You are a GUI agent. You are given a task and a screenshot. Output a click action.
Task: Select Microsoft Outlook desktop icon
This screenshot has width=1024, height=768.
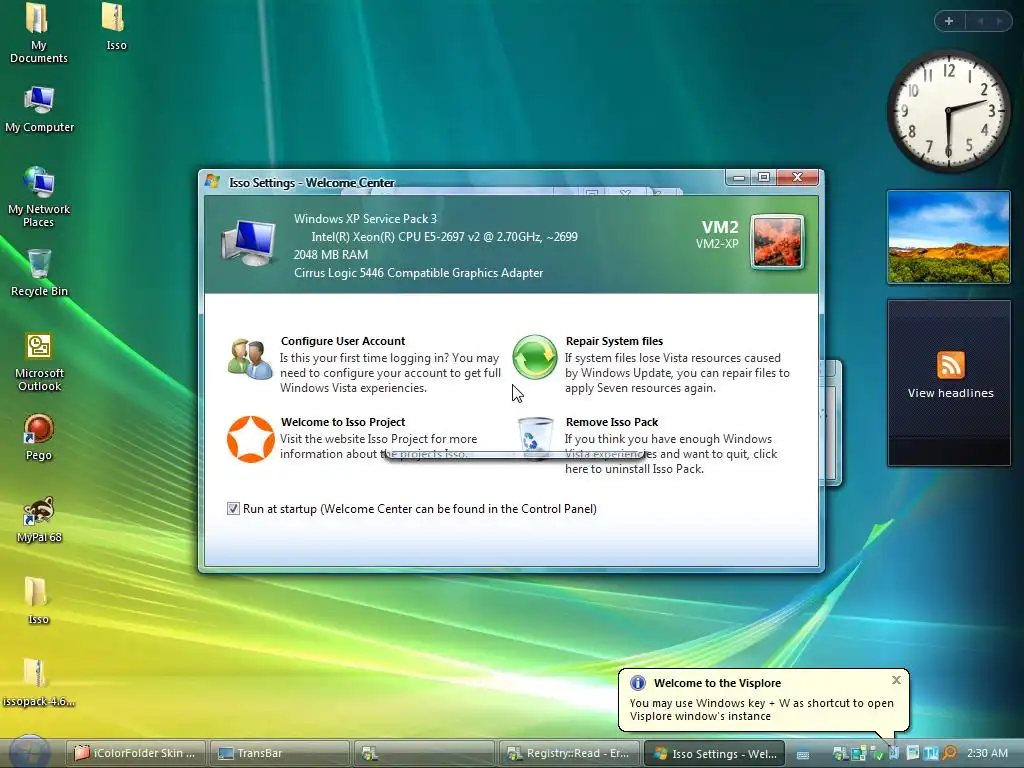[x=39, y=362]
